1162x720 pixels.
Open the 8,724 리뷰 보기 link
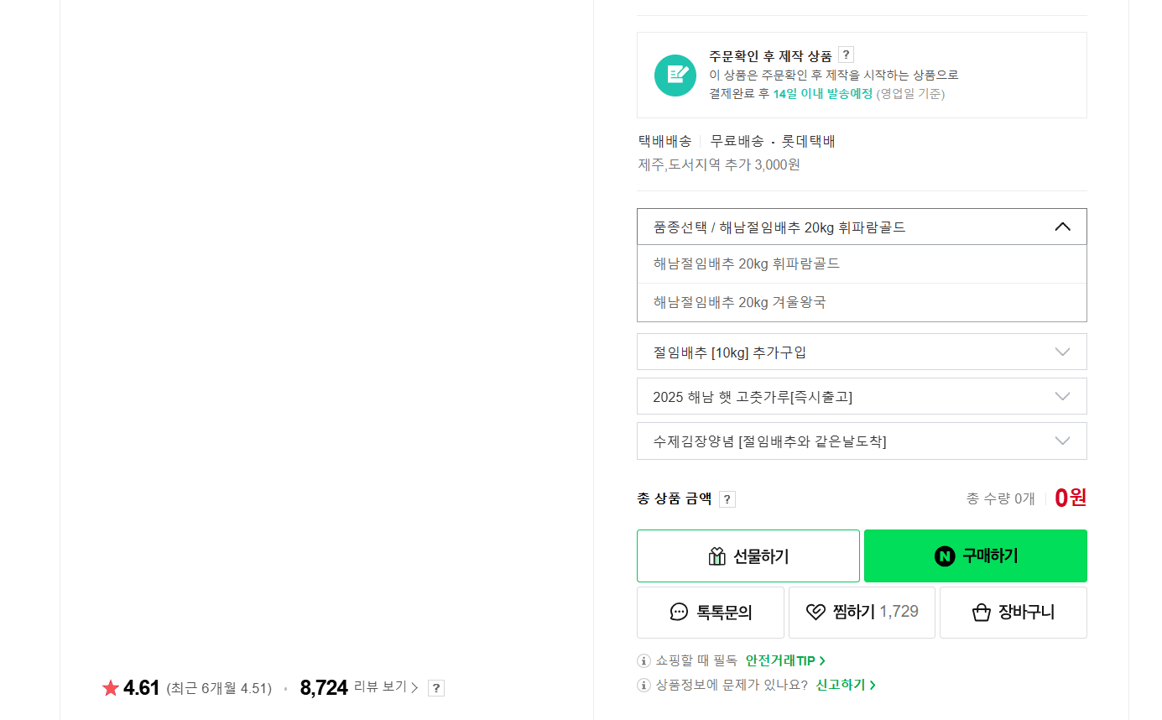(356, 687)
